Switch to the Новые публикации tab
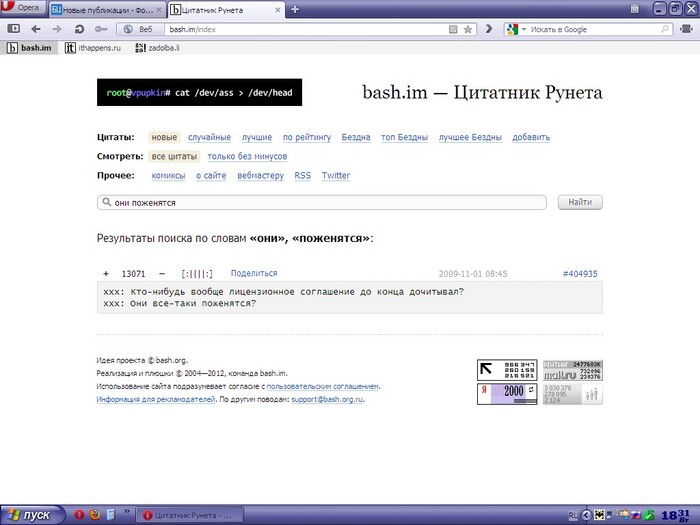 107,9
